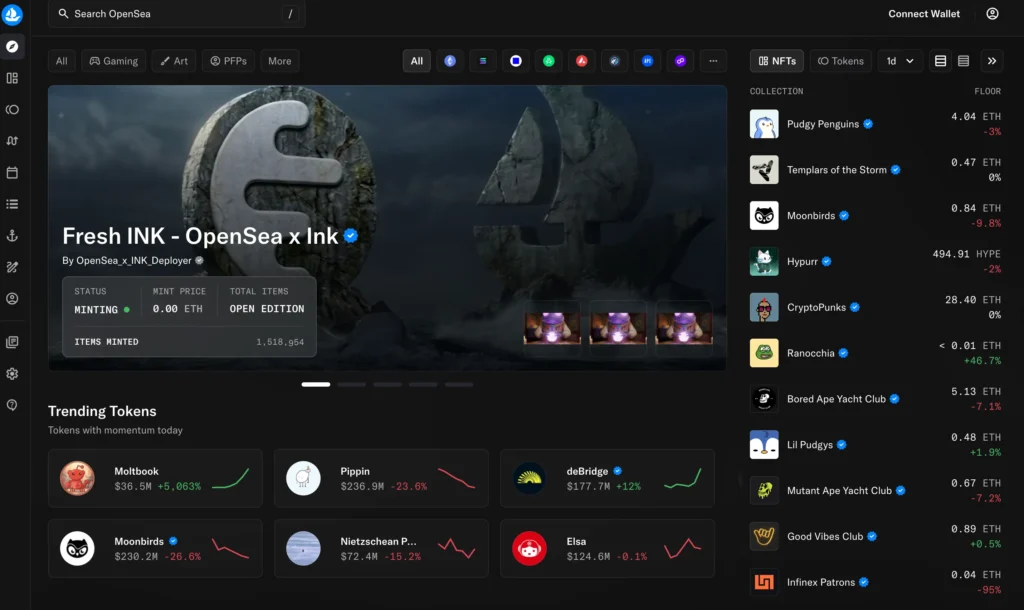Click the verified badge beside Fresh INK title

(351, 236)
